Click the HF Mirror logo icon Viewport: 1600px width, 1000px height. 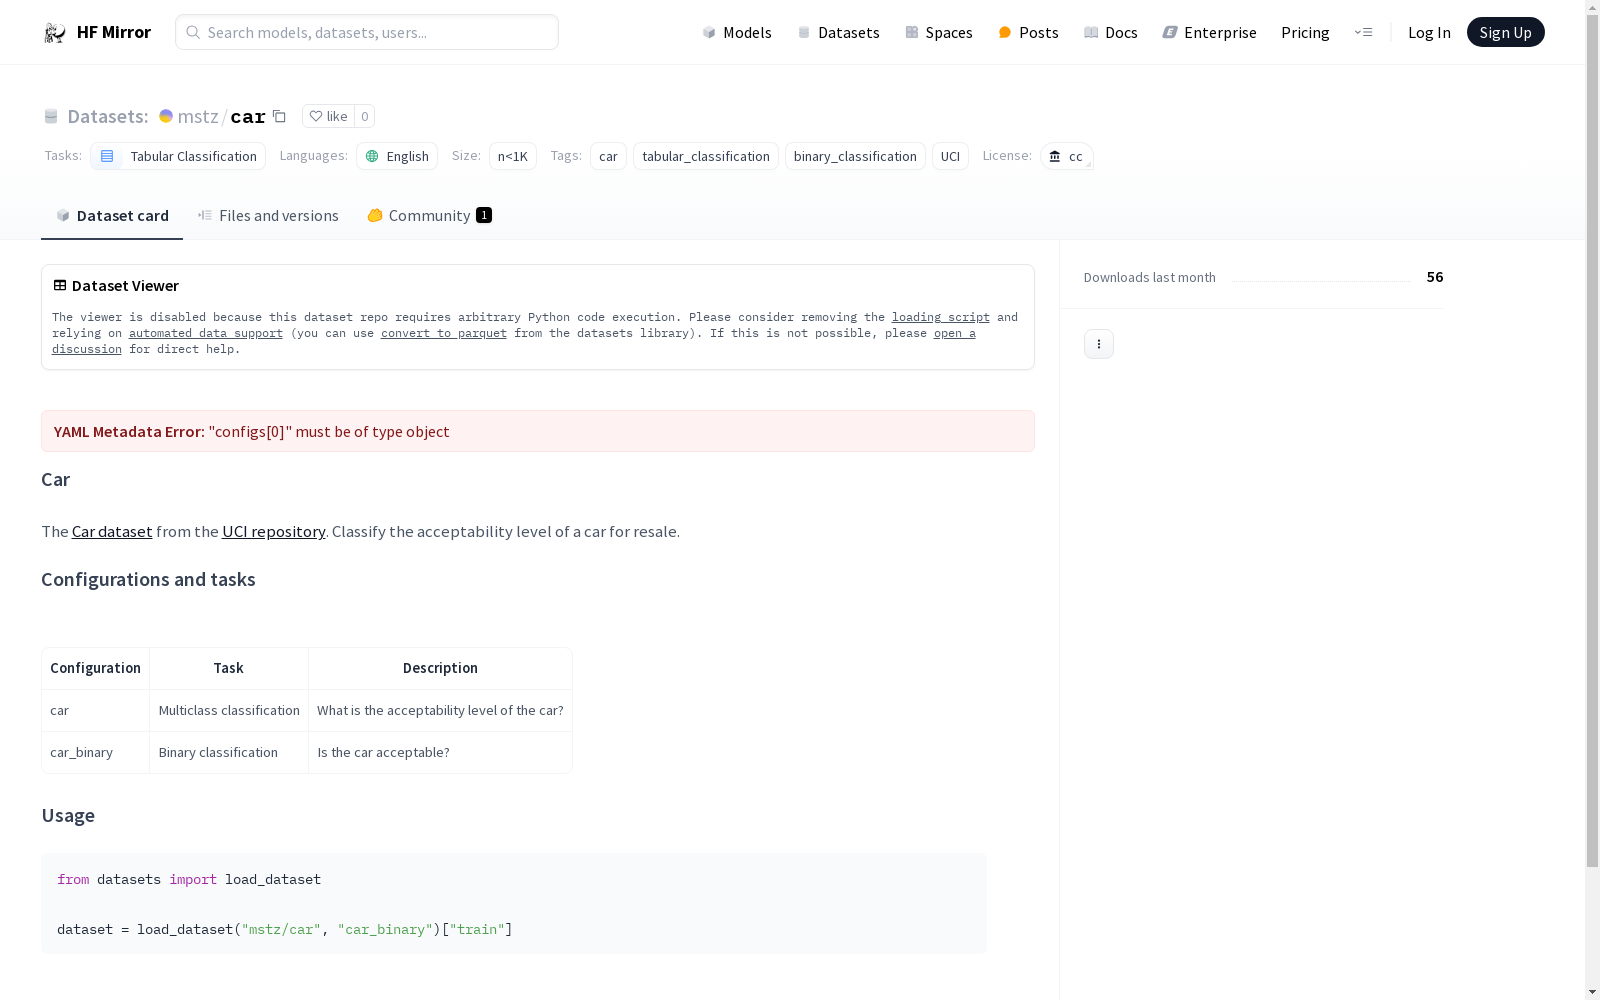point(55,32)
